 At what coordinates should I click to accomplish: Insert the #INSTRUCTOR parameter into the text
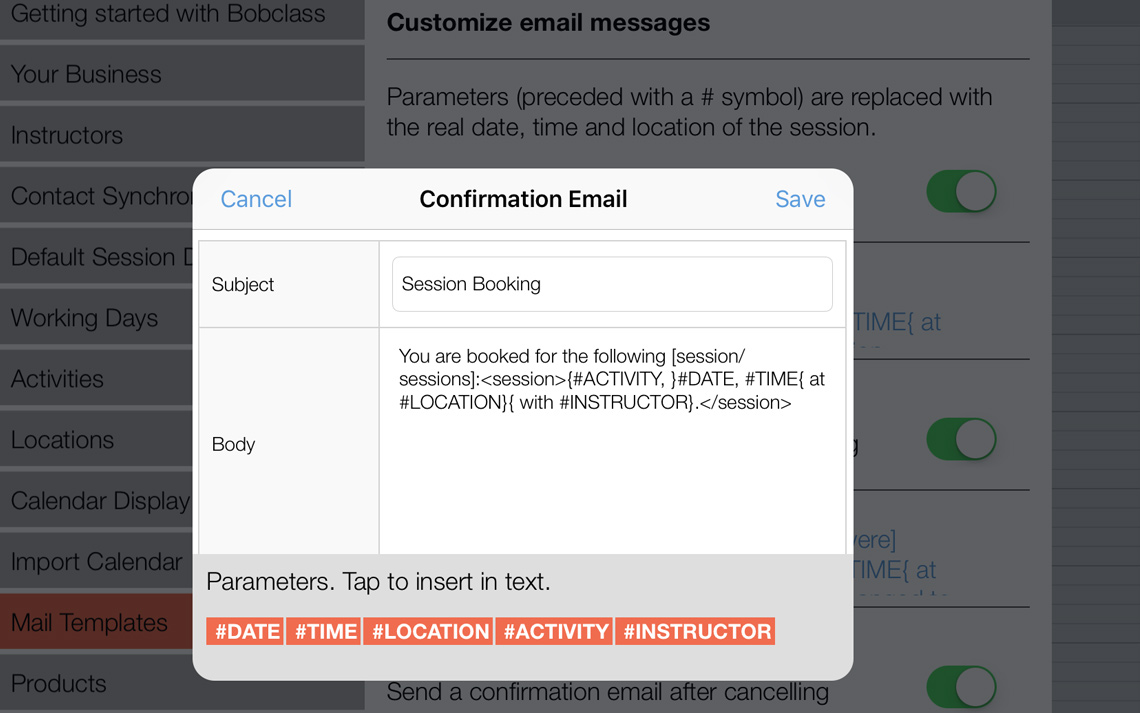[695, 631]
